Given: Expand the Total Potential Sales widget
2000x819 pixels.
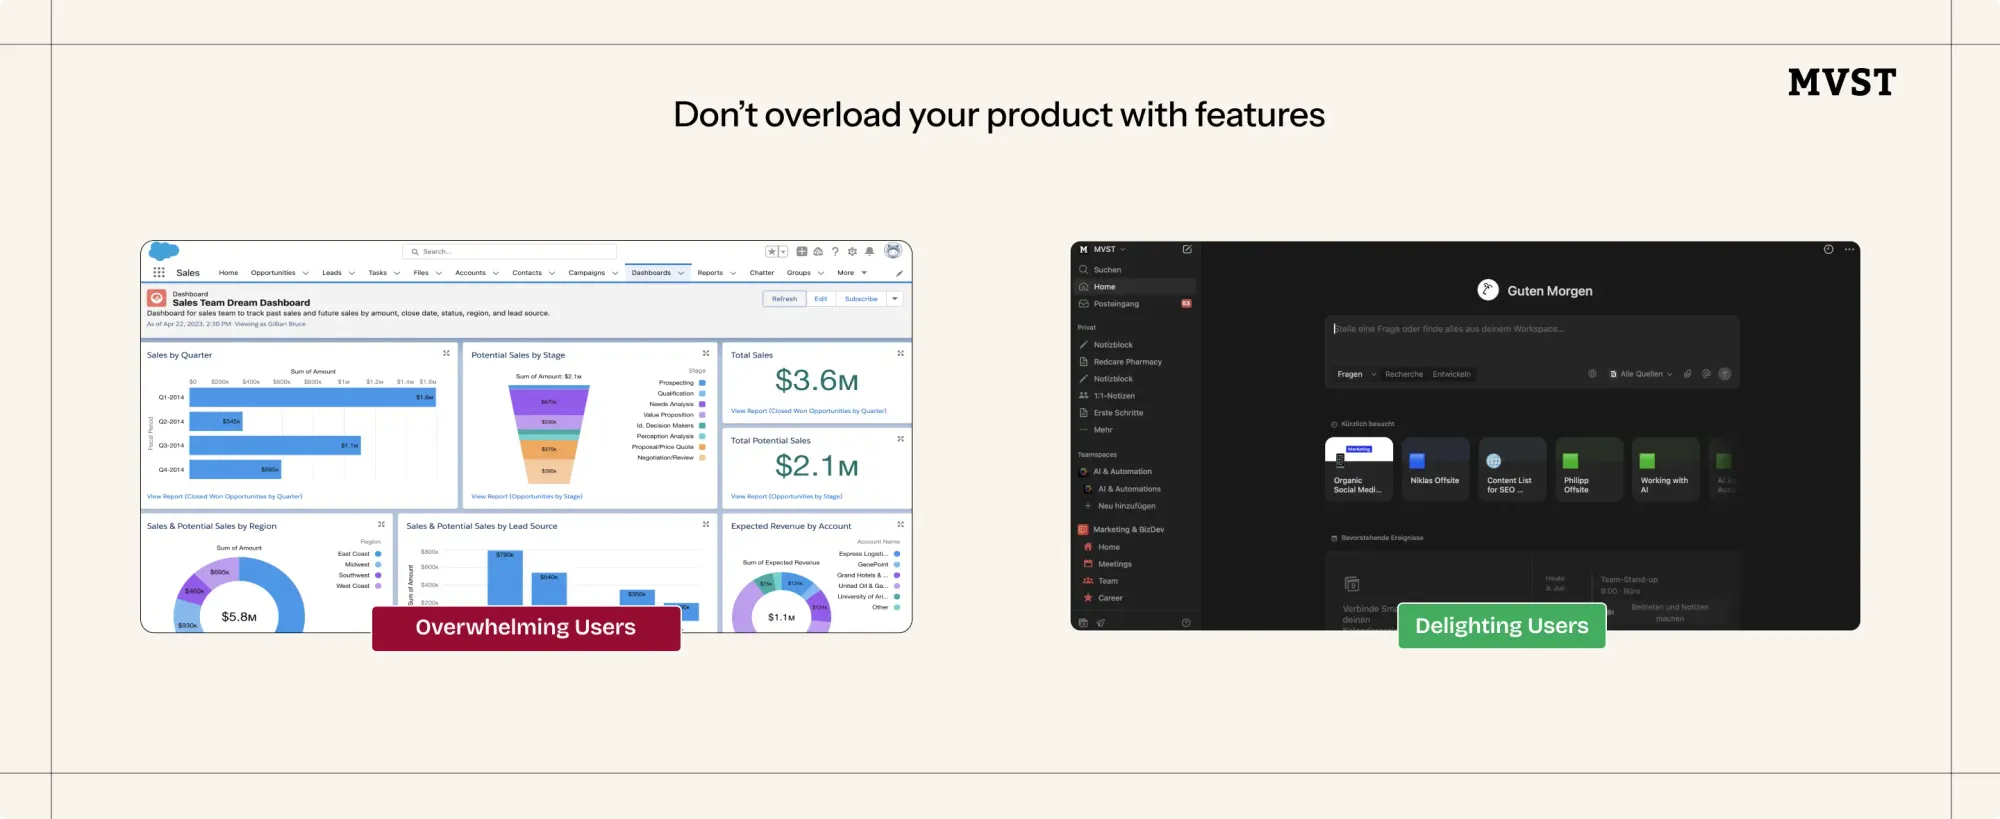Looking at the screenshot, I should (900, 439).
